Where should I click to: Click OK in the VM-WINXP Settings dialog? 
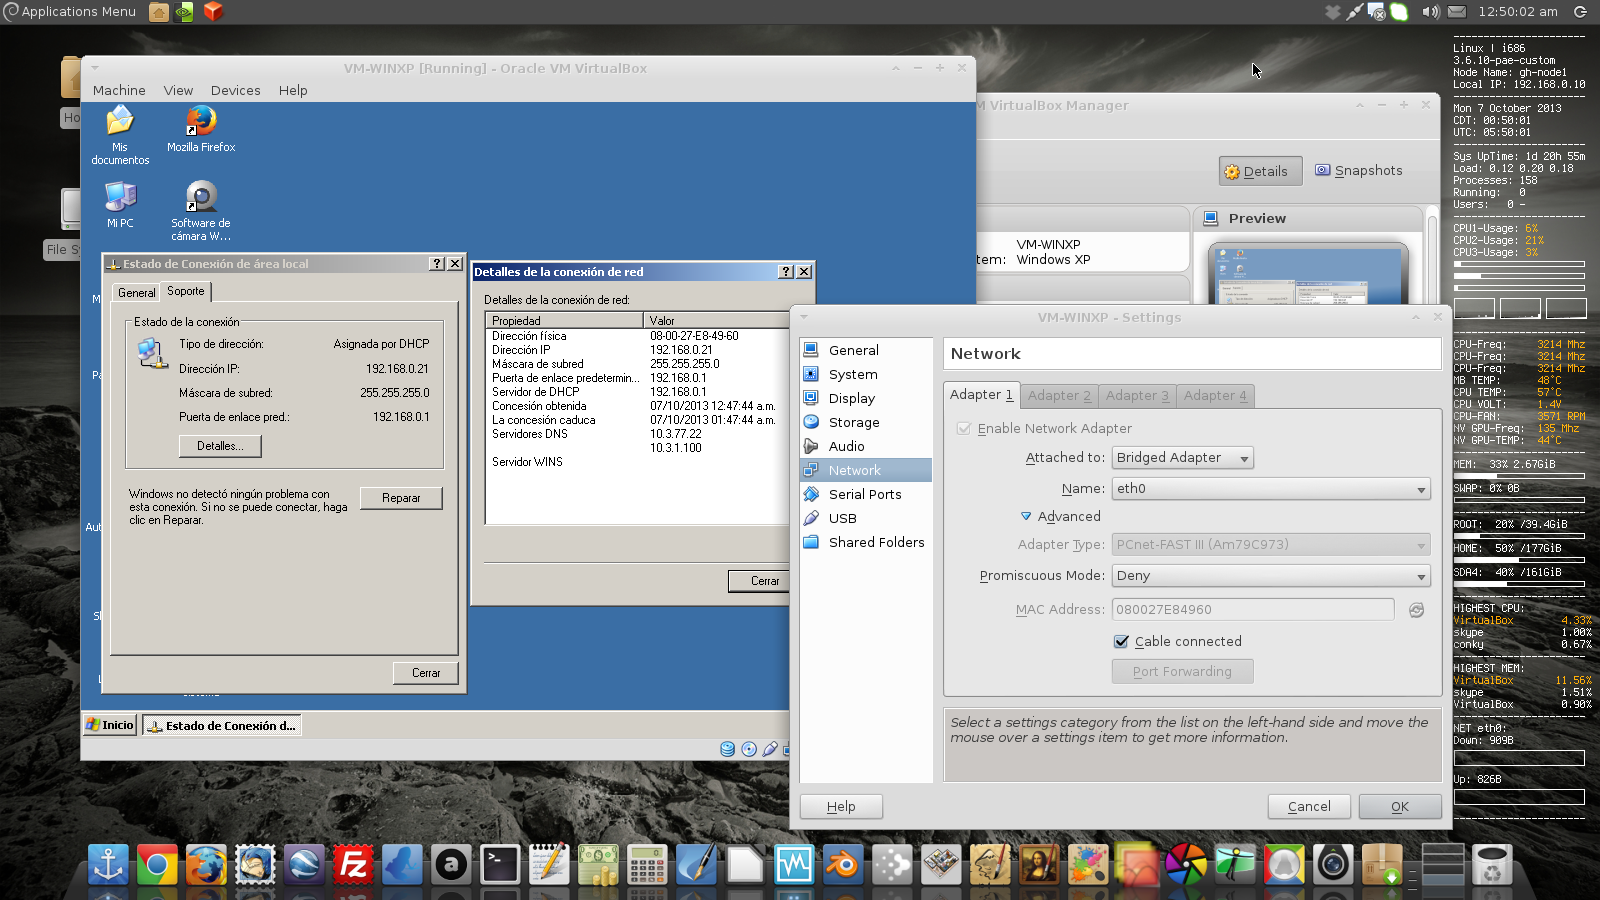[x=1400, y=807]
